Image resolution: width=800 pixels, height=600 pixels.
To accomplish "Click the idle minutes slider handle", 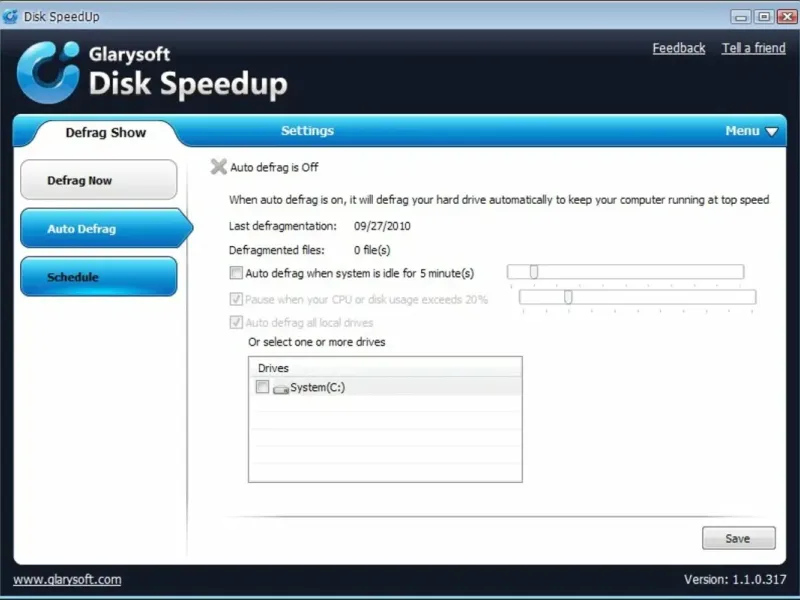I will (x=534, y=272).
